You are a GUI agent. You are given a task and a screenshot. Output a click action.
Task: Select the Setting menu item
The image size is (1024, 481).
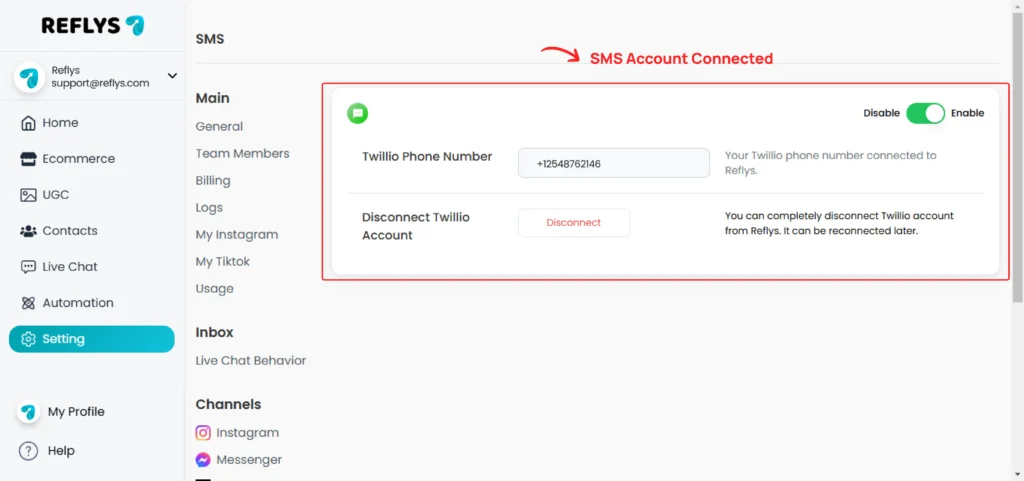click(x=91, y=339)
